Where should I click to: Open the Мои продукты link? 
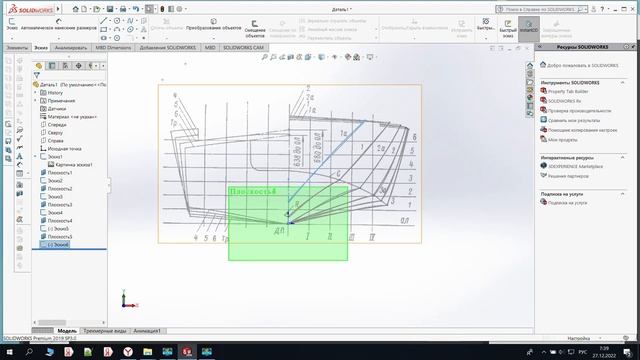pos(562,140)
